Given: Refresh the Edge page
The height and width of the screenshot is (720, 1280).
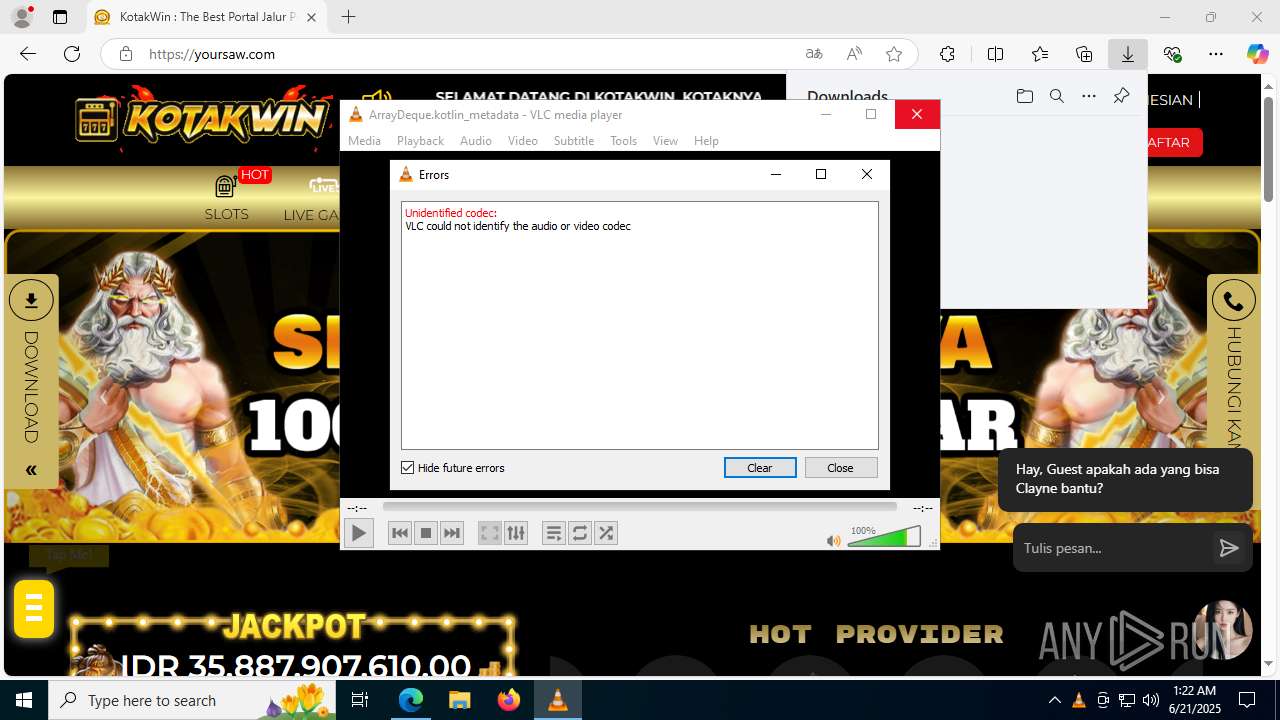Looking at the screenshot, I should coord(72,54).
